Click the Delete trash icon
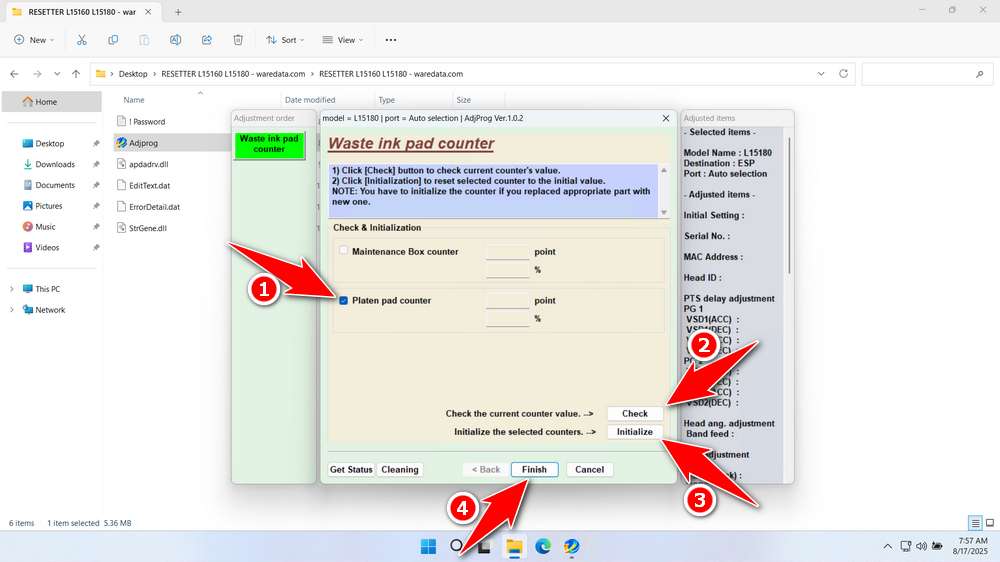1000x562 pixels. 238,40
